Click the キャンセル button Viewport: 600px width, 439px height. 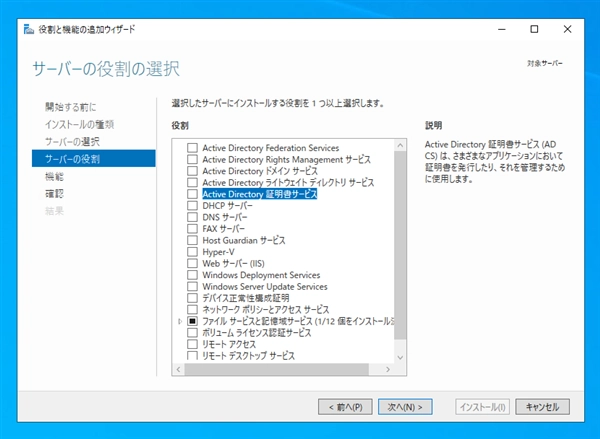click(x=542, y=407)
